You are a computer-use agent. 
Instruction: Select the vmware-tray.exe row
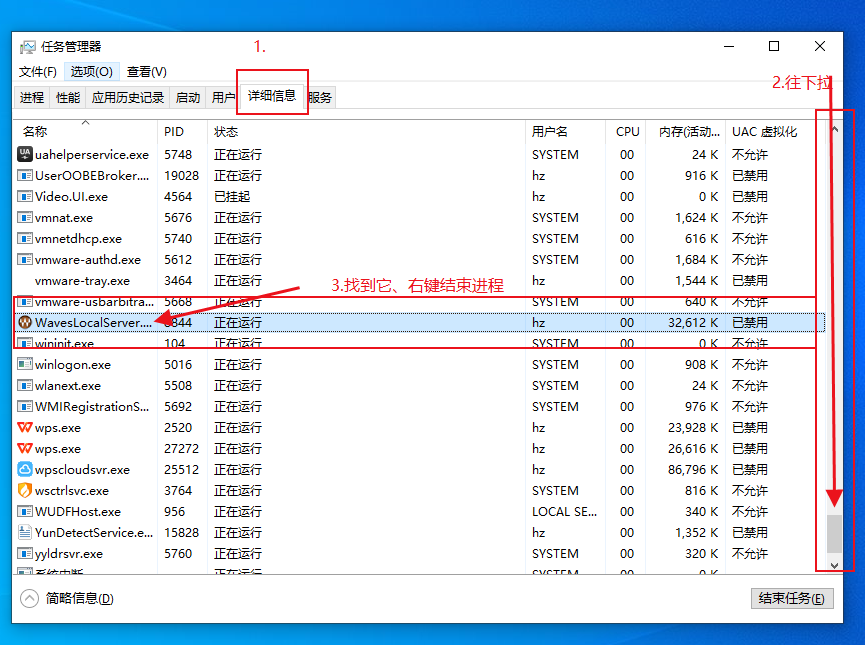(x=419, y=280)
